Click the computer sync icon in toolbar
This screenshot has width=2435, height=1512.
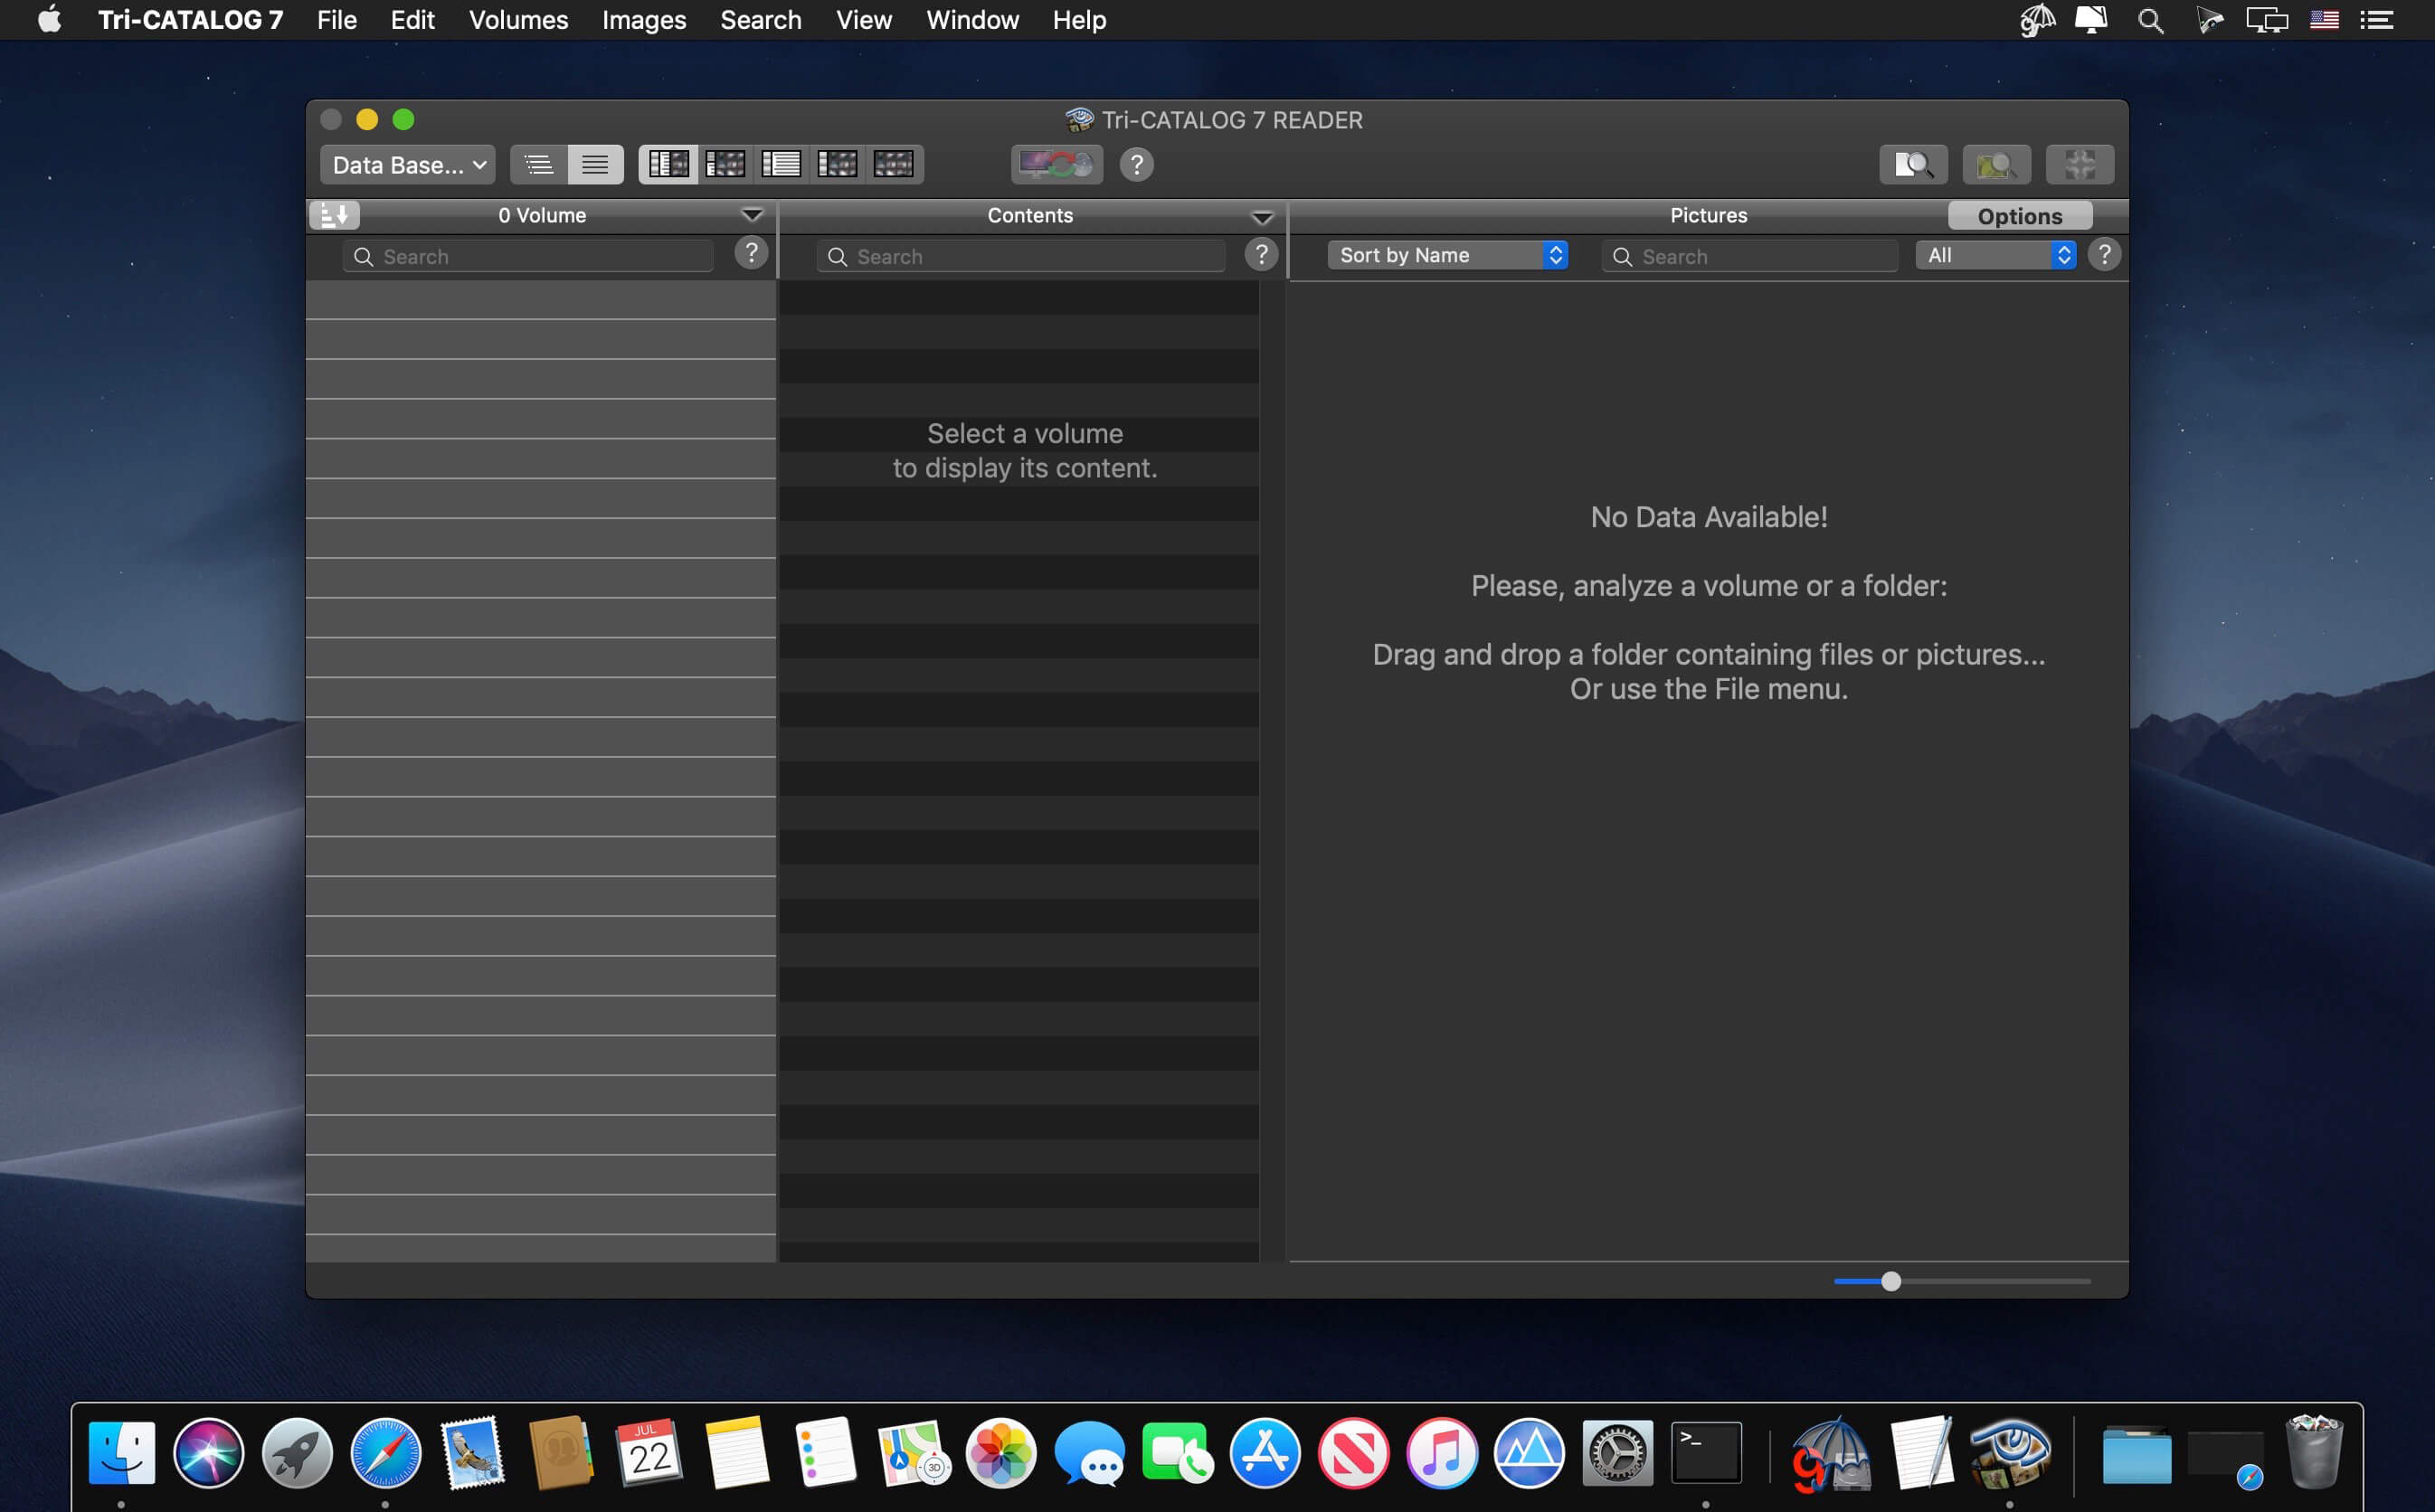click(x=1056, y=165)
